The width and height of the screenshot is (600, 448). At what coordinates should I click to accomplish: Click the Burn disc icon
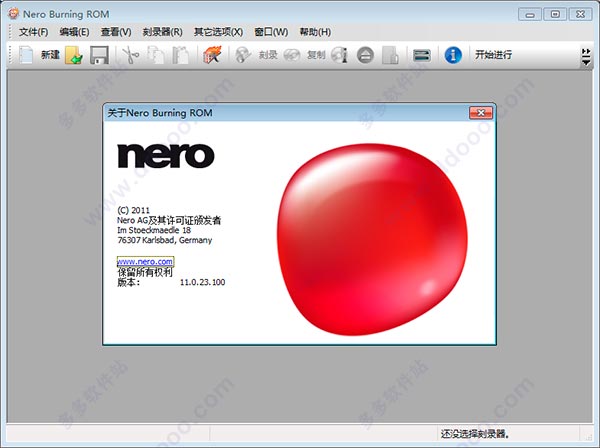pyautogui.click(x=243, y=55)
